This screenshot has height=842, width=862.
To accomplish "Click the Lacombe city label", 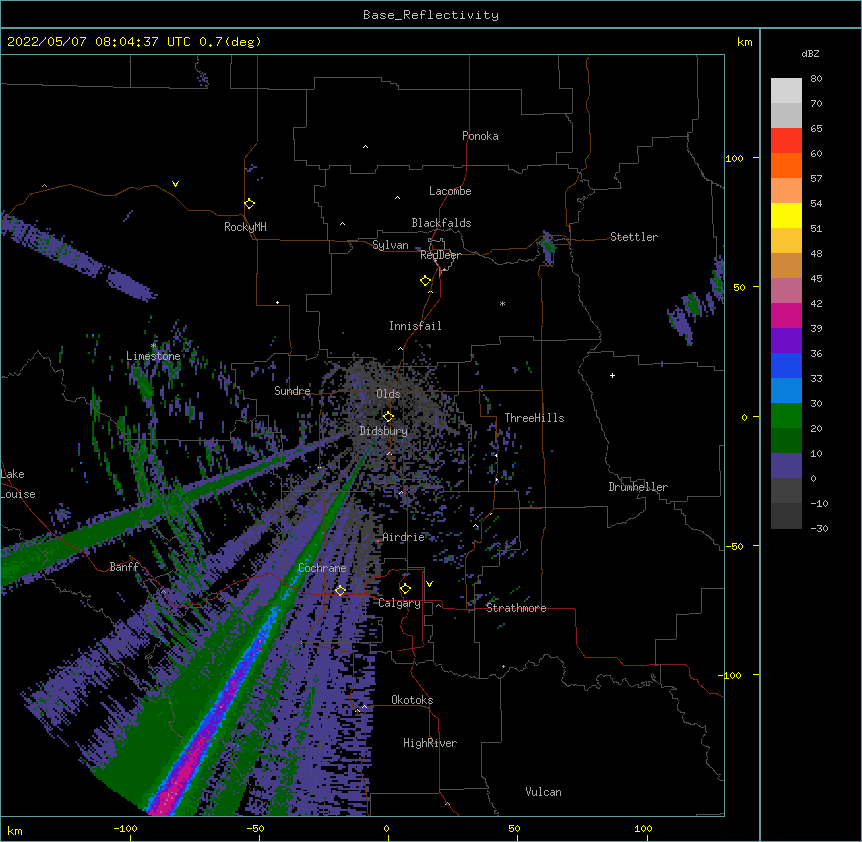I will [450, 191].
